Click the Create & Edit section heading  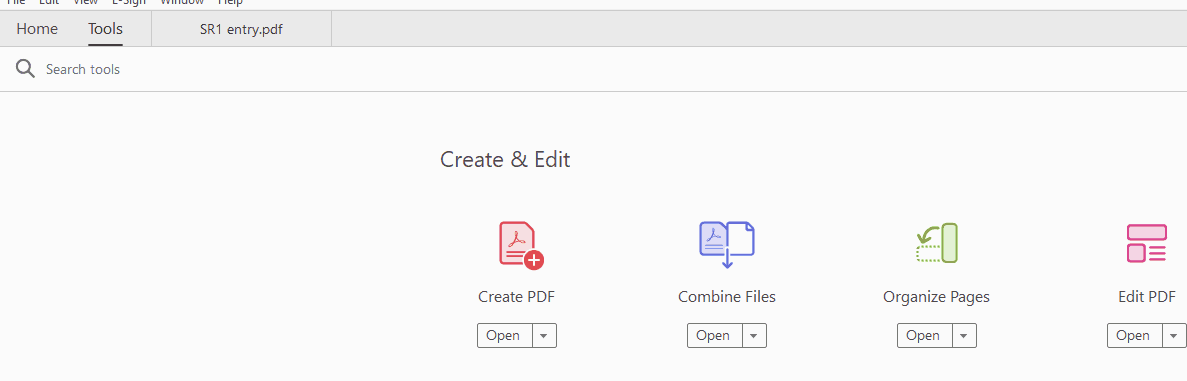[x=506, y=160]
